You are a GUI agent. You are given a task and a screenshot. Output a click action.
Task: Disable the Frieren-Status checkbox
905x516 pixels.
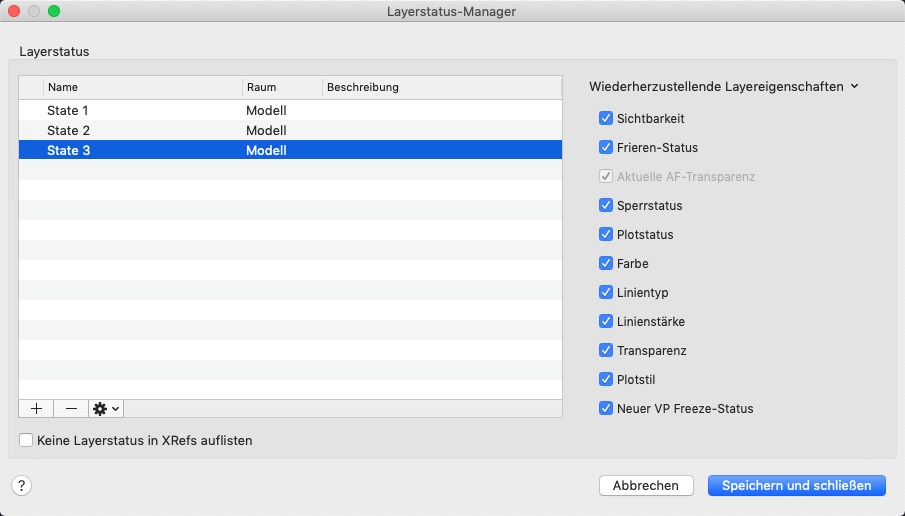coord(605,147)
